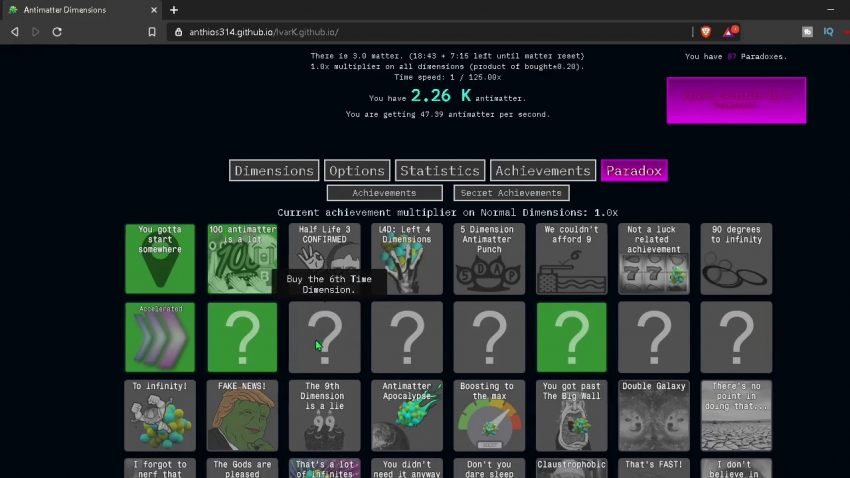Screen dimensions: 850x478
Task: Click question mark tile under Half Life 3
Action: point(324,337)
